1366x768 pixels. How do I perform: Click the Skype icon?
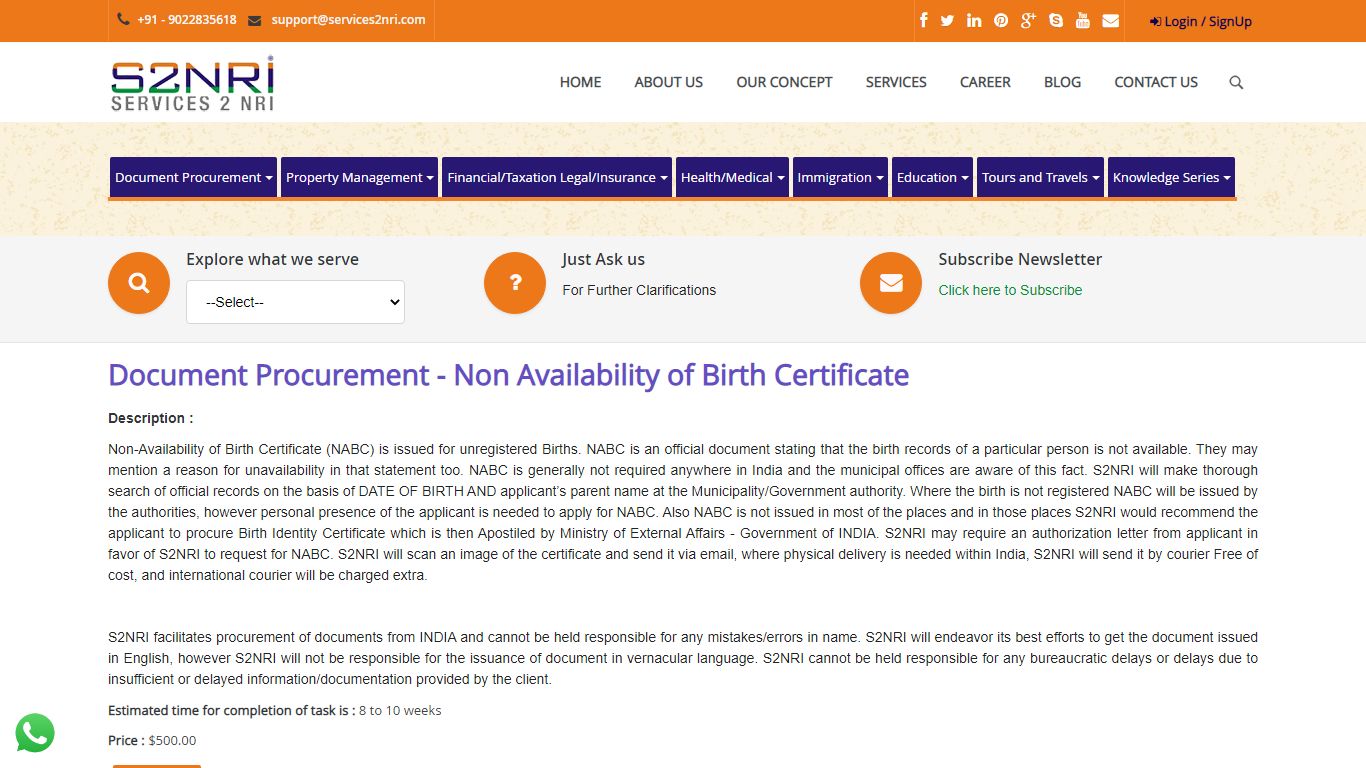(1056, 20)
